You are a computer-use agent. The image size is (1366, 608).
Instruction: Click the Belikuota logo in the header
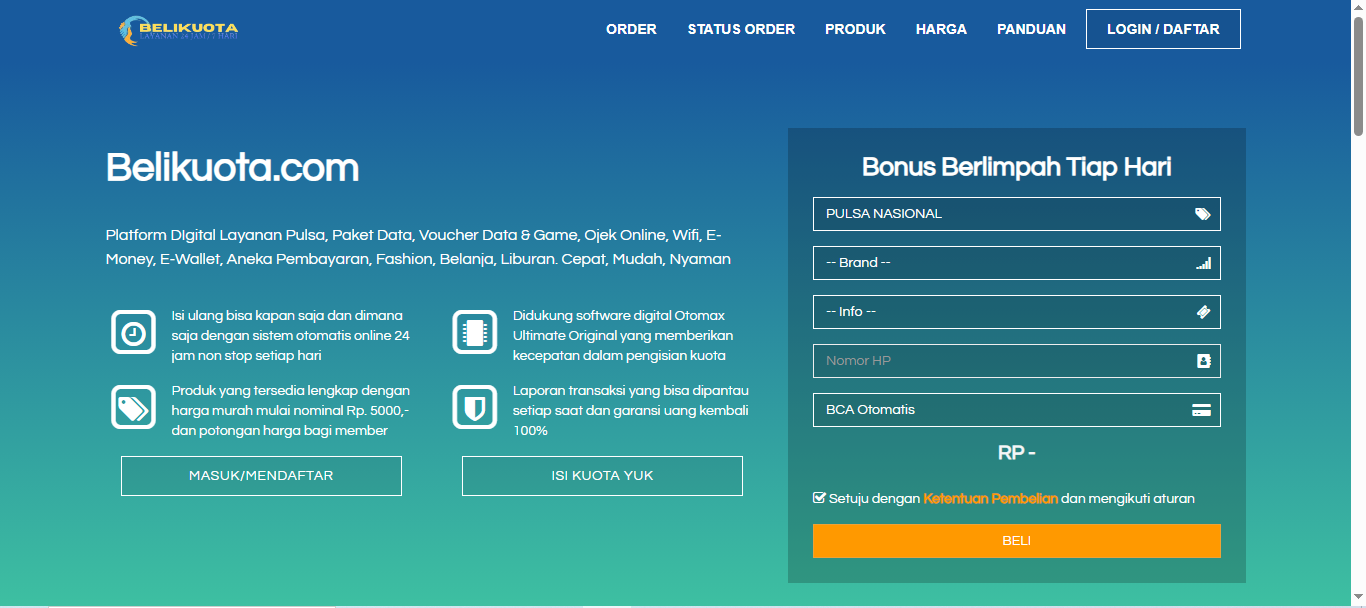click(x=178, y=30)
